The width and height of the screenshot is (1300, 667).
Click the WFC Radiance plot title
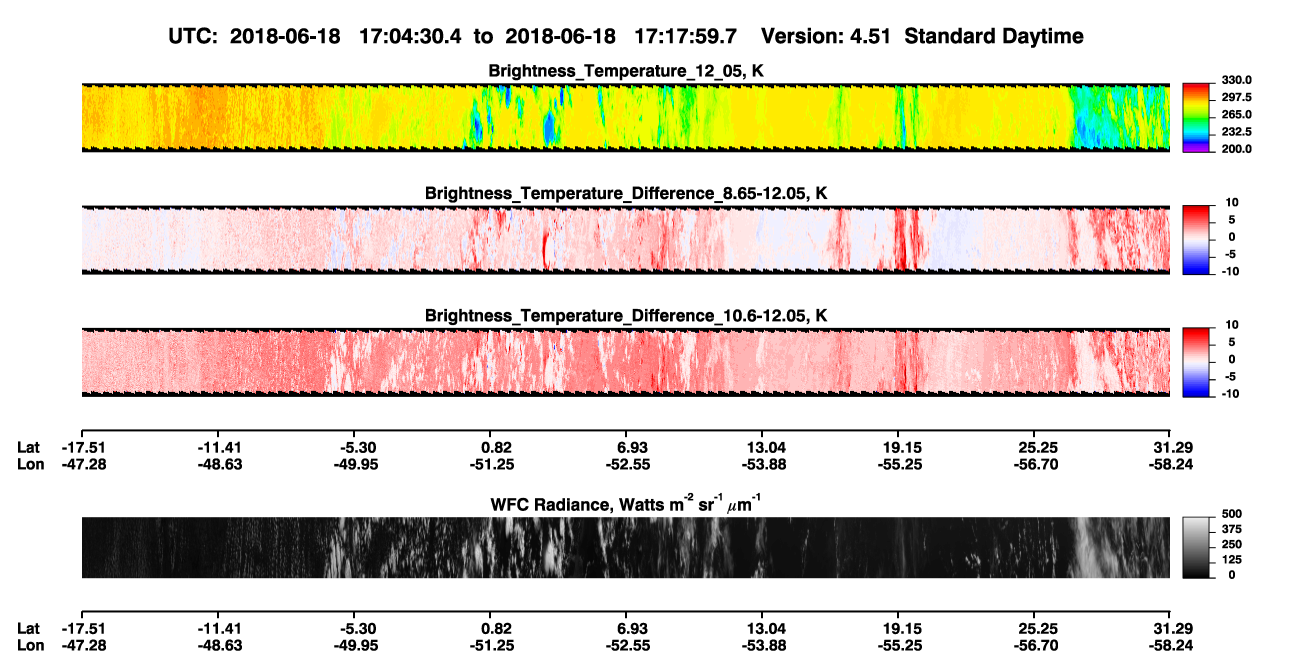click(626, 503)
